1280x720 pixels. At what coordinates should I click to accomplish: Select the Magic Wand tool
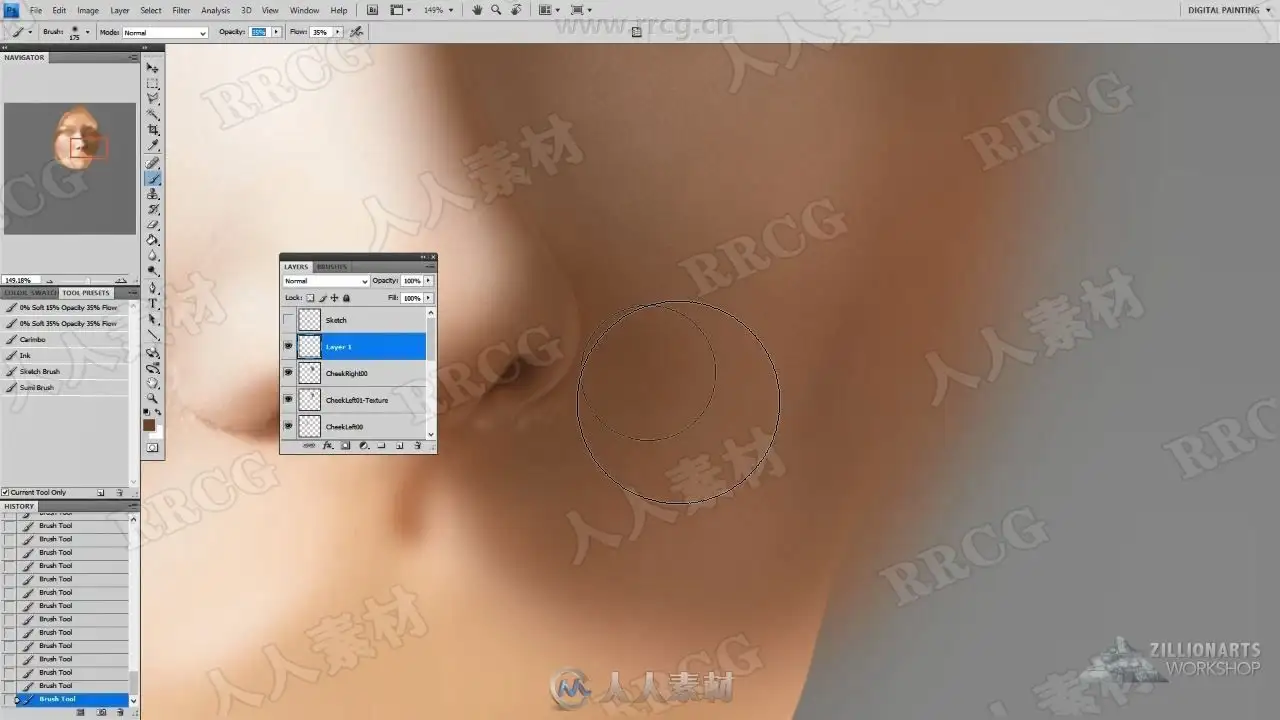point(153,114)
